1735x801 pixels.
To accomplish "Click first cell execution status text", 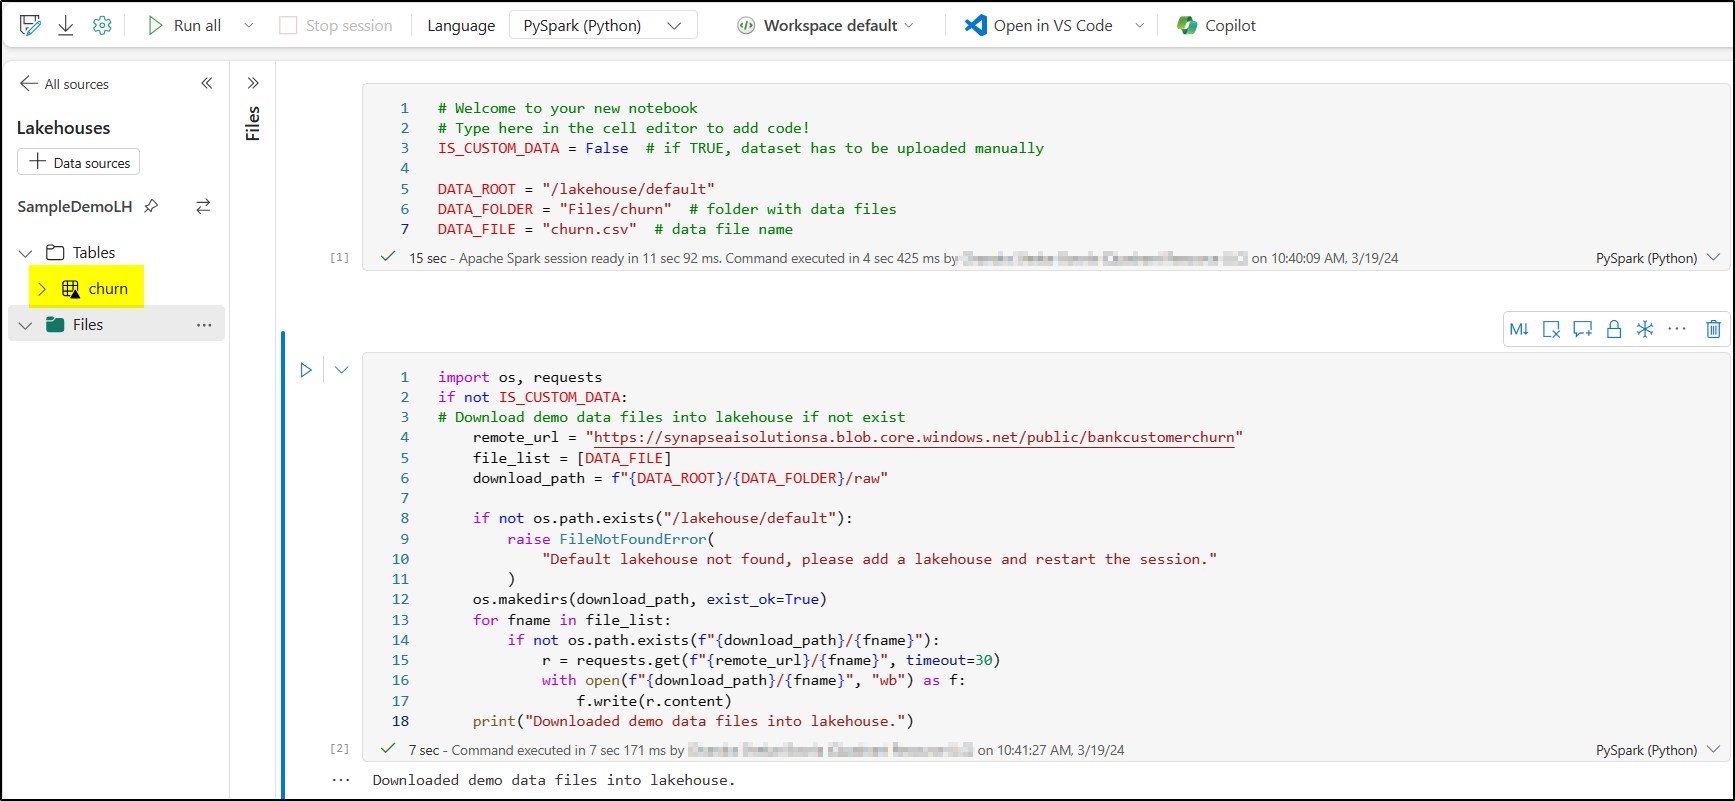I will coord(903,258).
